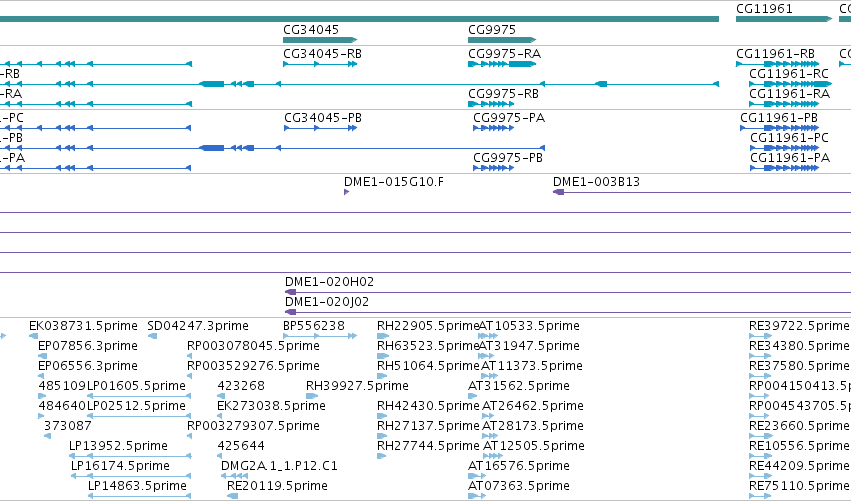Click the teal CG34045 gene bar
This screenshot has width=851, height=501.
pyautogui.click(x=320, y=40)
